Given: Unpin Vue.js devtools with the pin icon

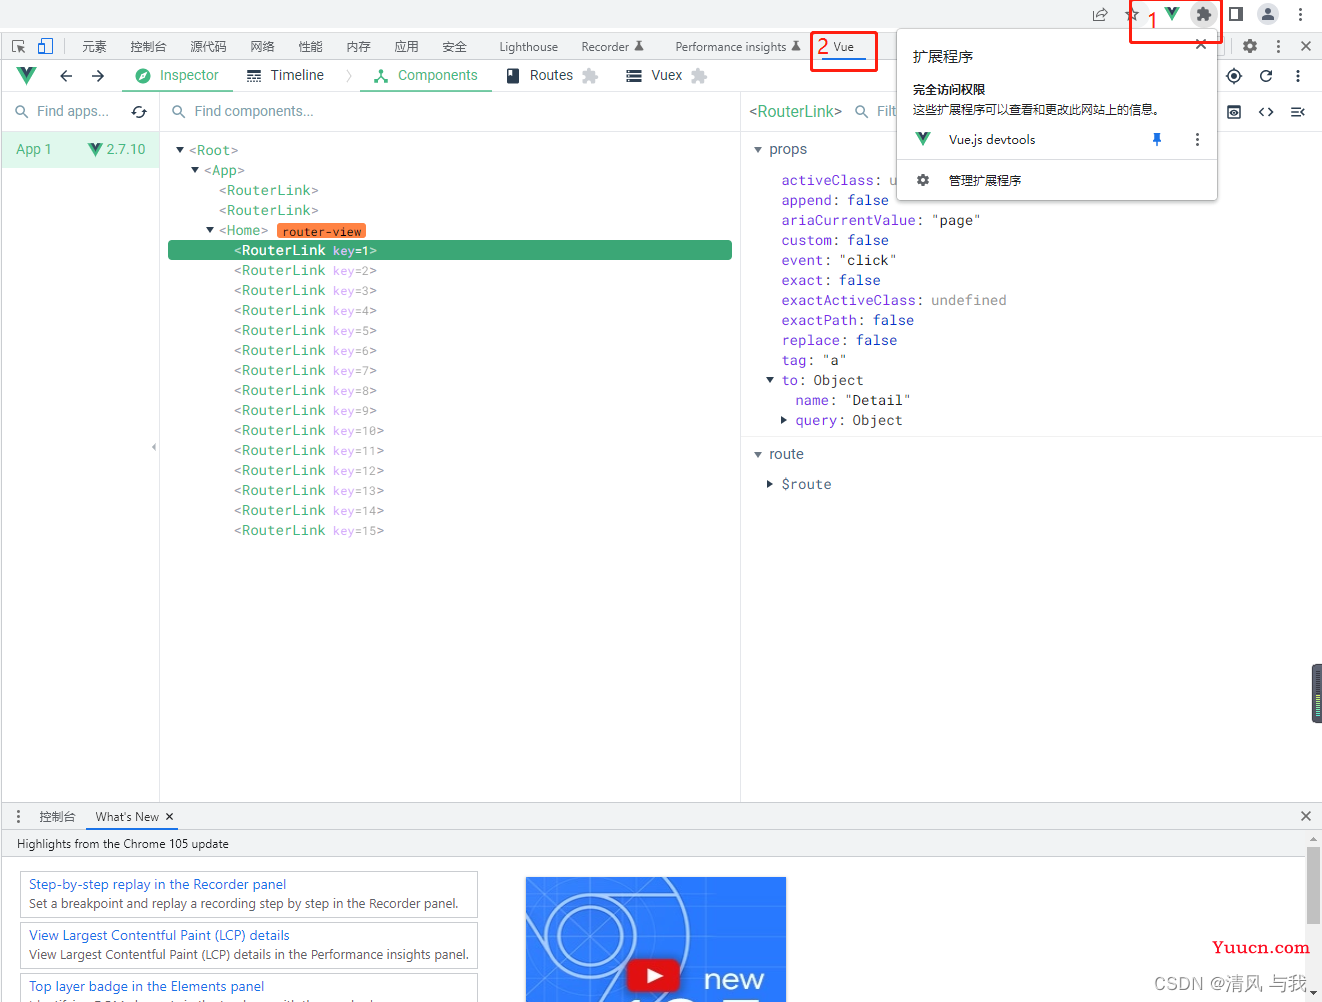Looking at the screenshot, I should [x=1157, y=140].
